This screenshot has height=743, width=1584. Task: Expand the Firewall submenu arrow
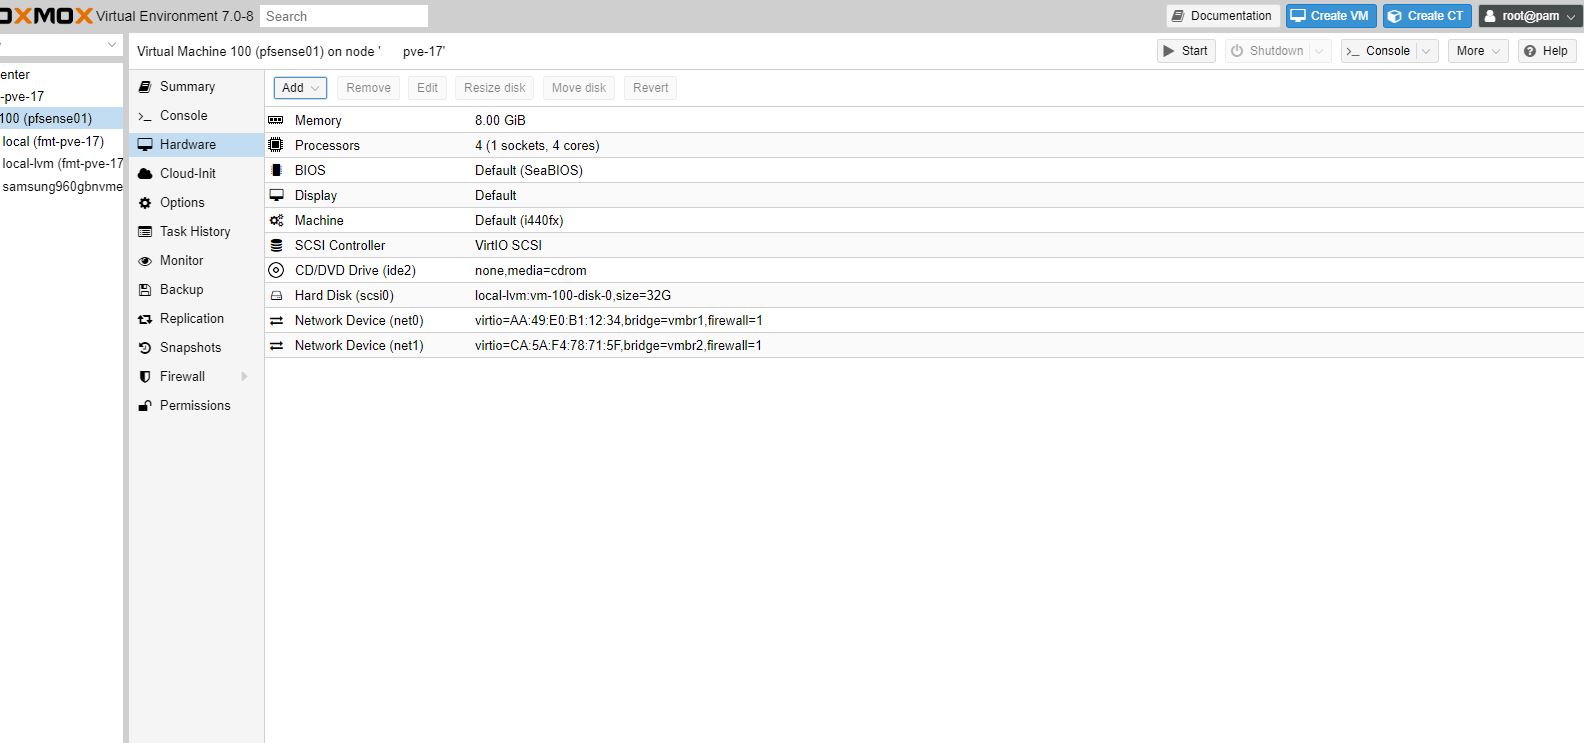(x=244, y=377)
